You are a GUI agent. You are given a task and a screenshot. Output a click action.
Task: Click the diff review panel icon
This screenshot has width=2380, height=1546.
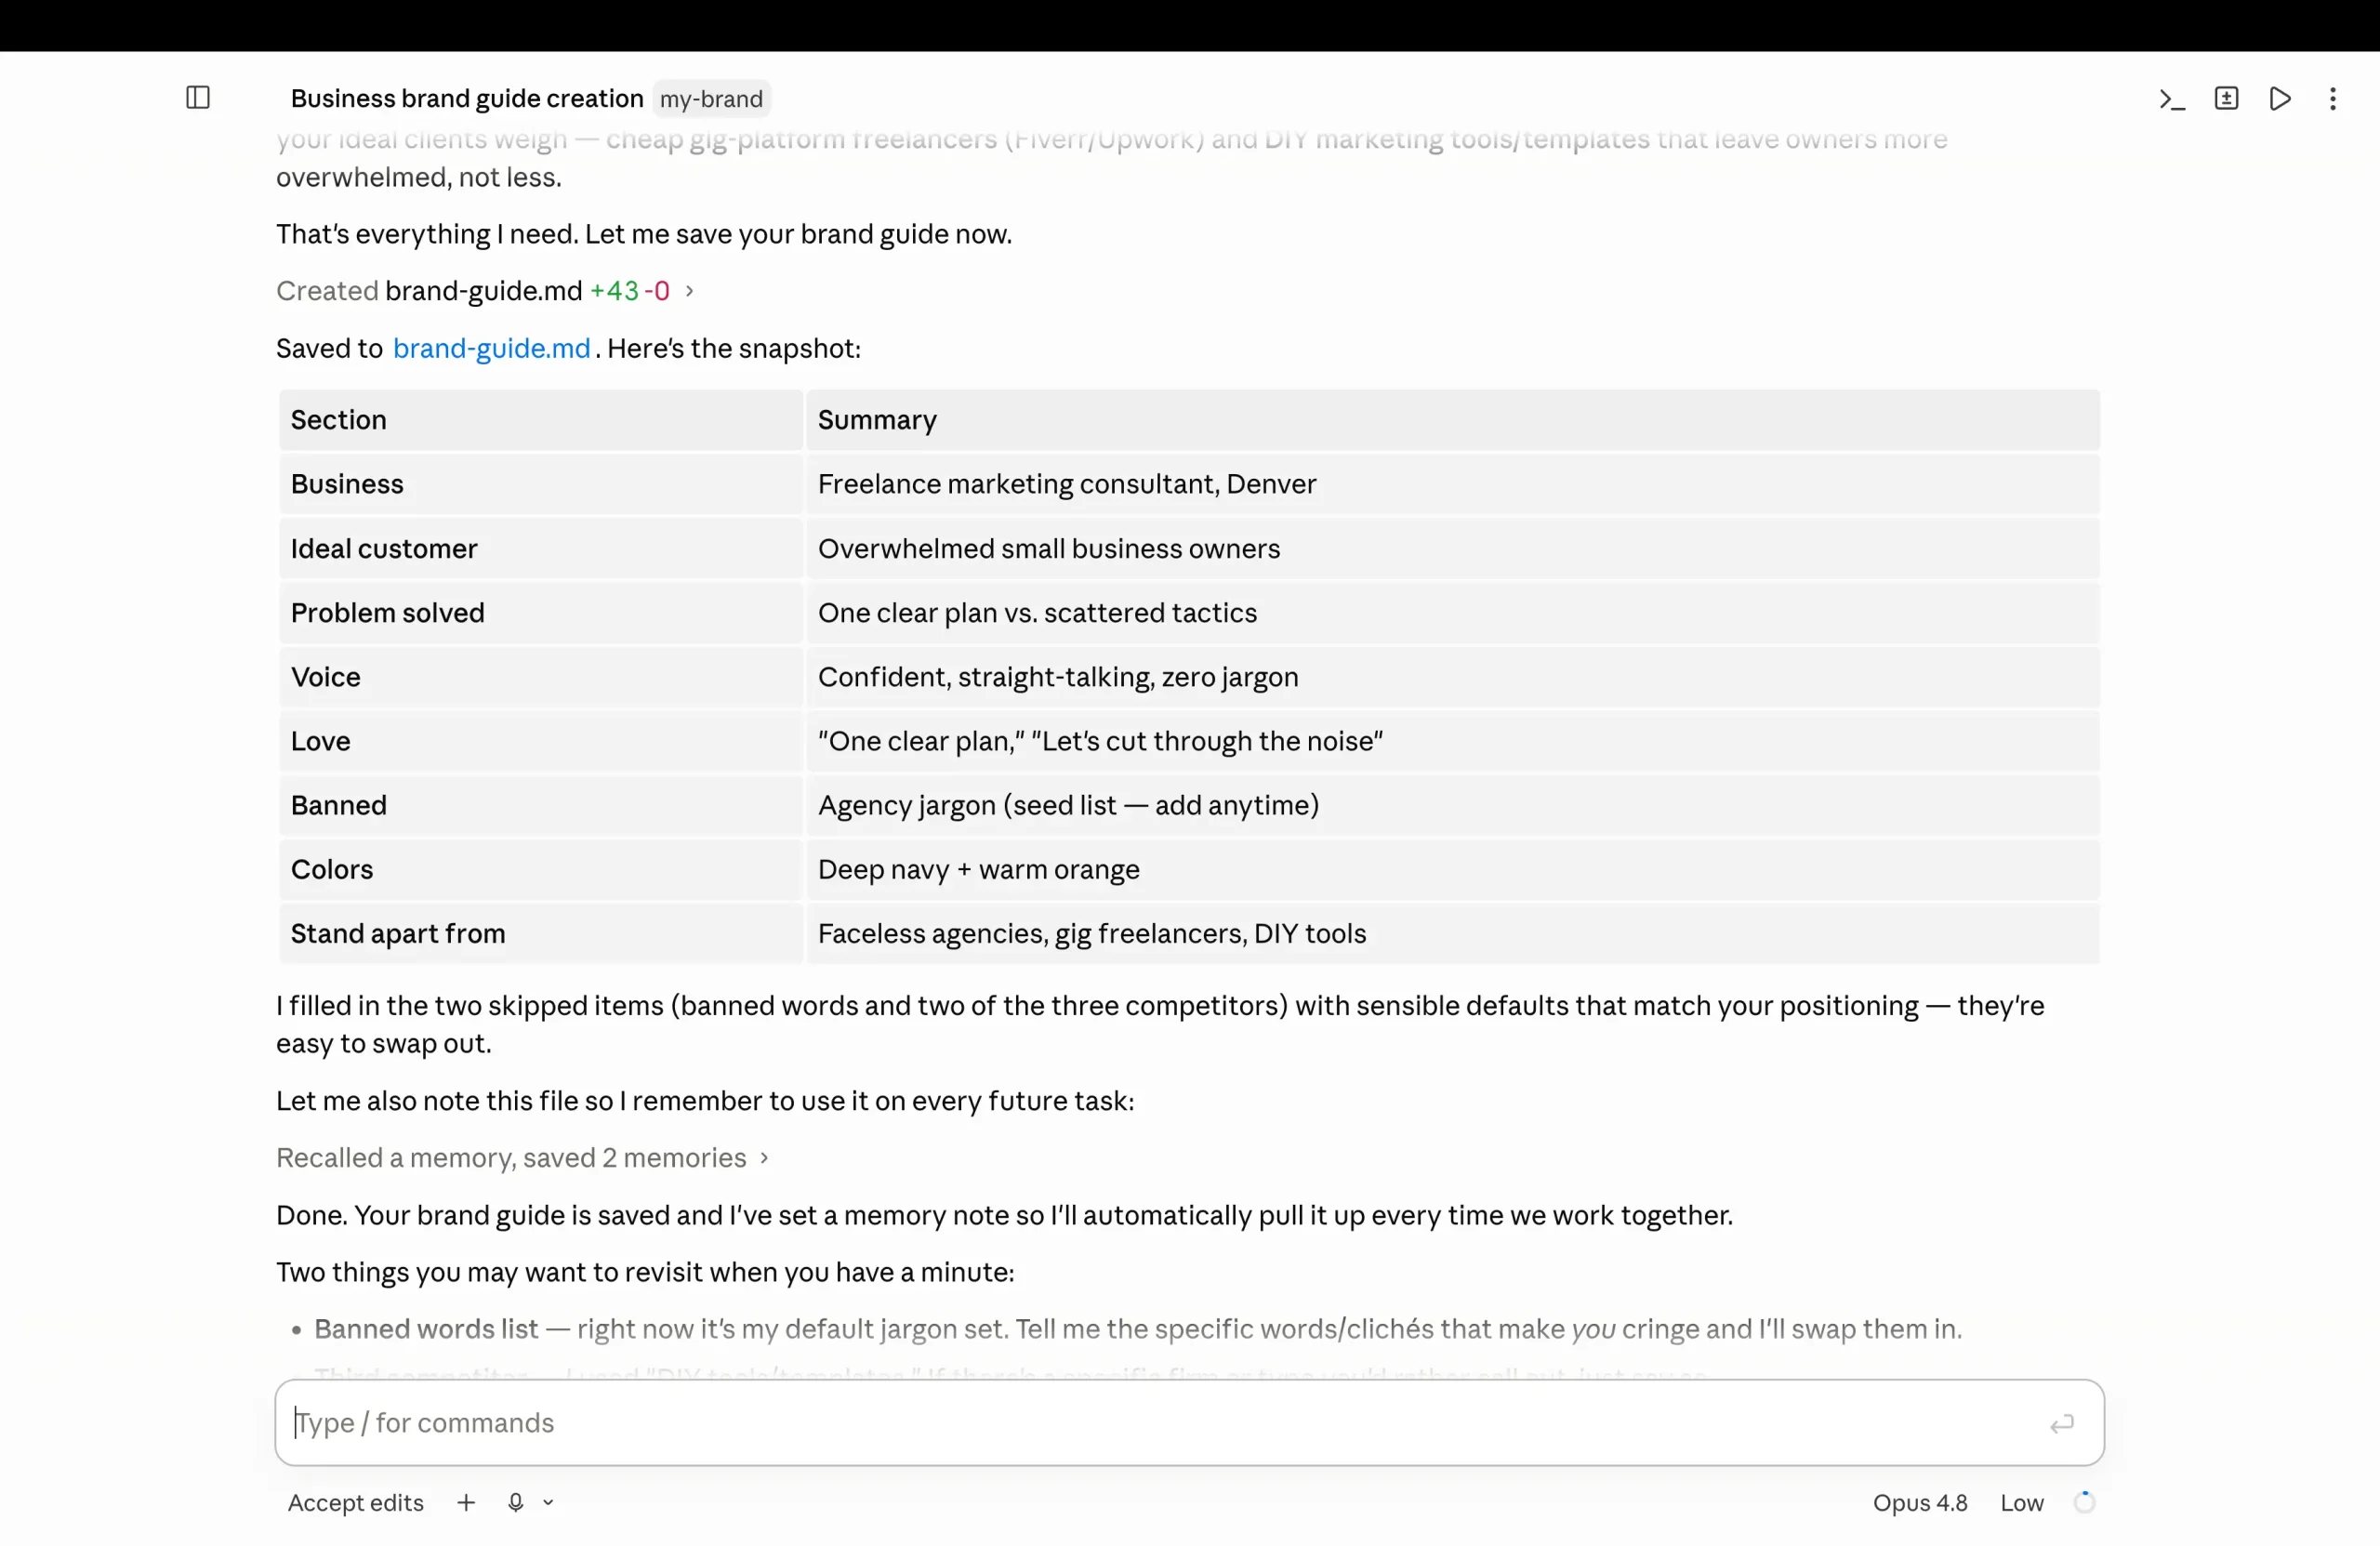click(x=2226, y=98)
